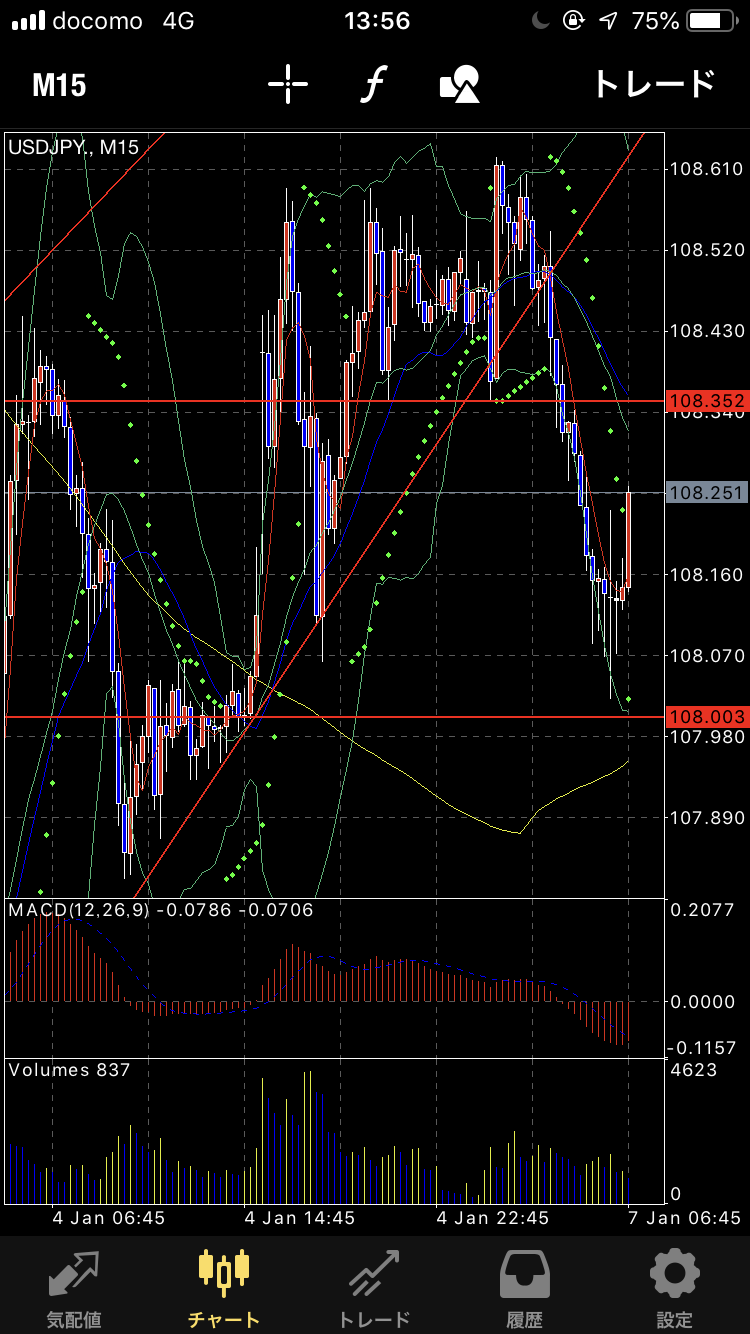Tap the トレード button at top right
The width and height of the screenshot is (750, 1334).
[x=654, y=85]
